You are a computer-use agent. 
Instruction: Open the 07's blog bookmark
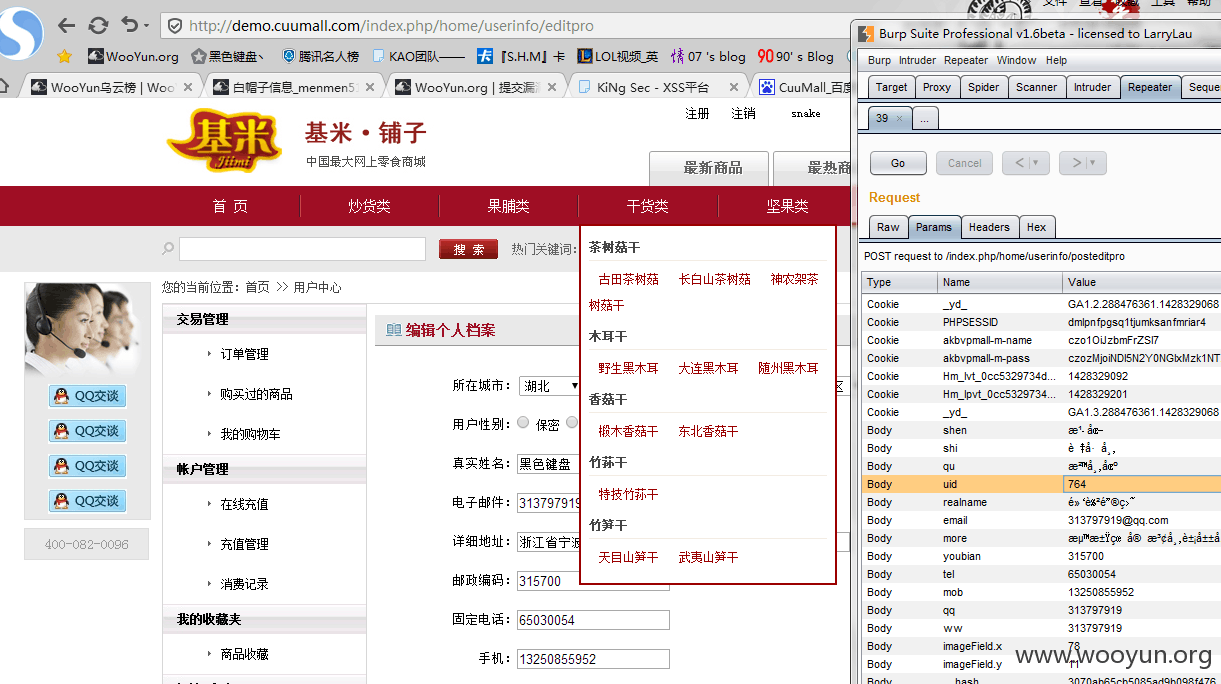[x=708, y=56]
